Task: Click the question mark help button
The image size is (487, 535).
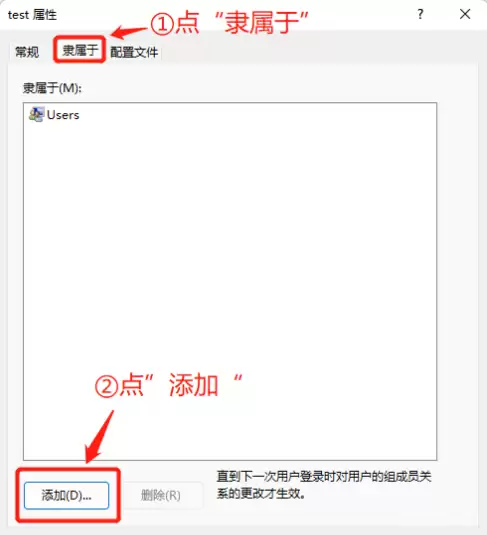Action: pyautogui.click(x=420, y=14)
